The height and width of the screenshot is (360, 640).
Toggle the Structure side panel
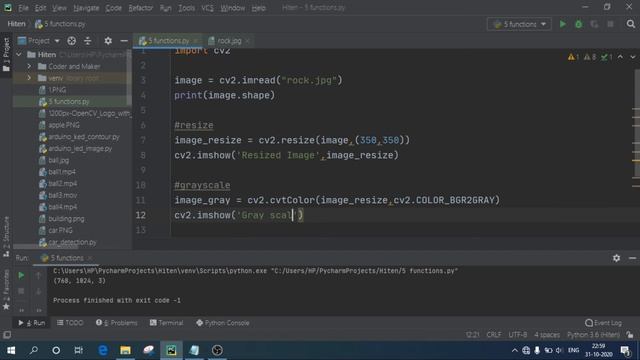pyautogui.click(x=6, y=237)
